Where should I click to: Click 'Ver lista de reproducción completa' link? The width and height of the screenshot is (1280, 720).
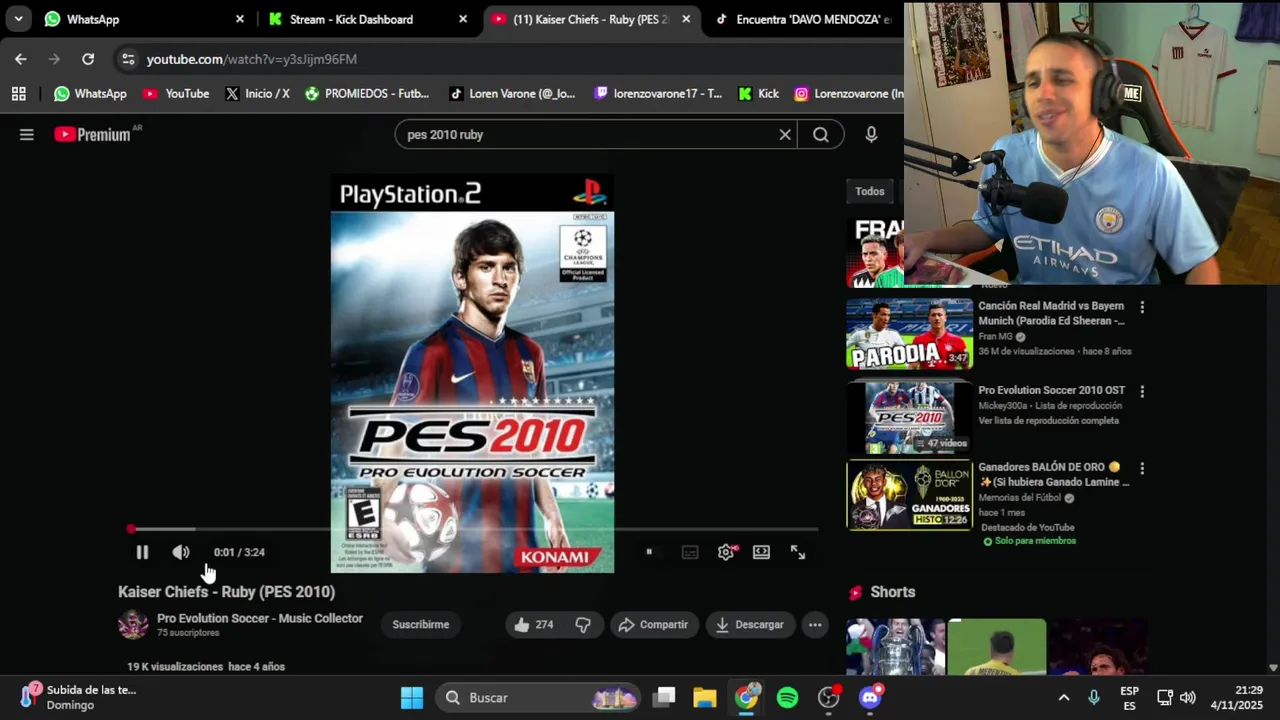(x=1048, y=420)
